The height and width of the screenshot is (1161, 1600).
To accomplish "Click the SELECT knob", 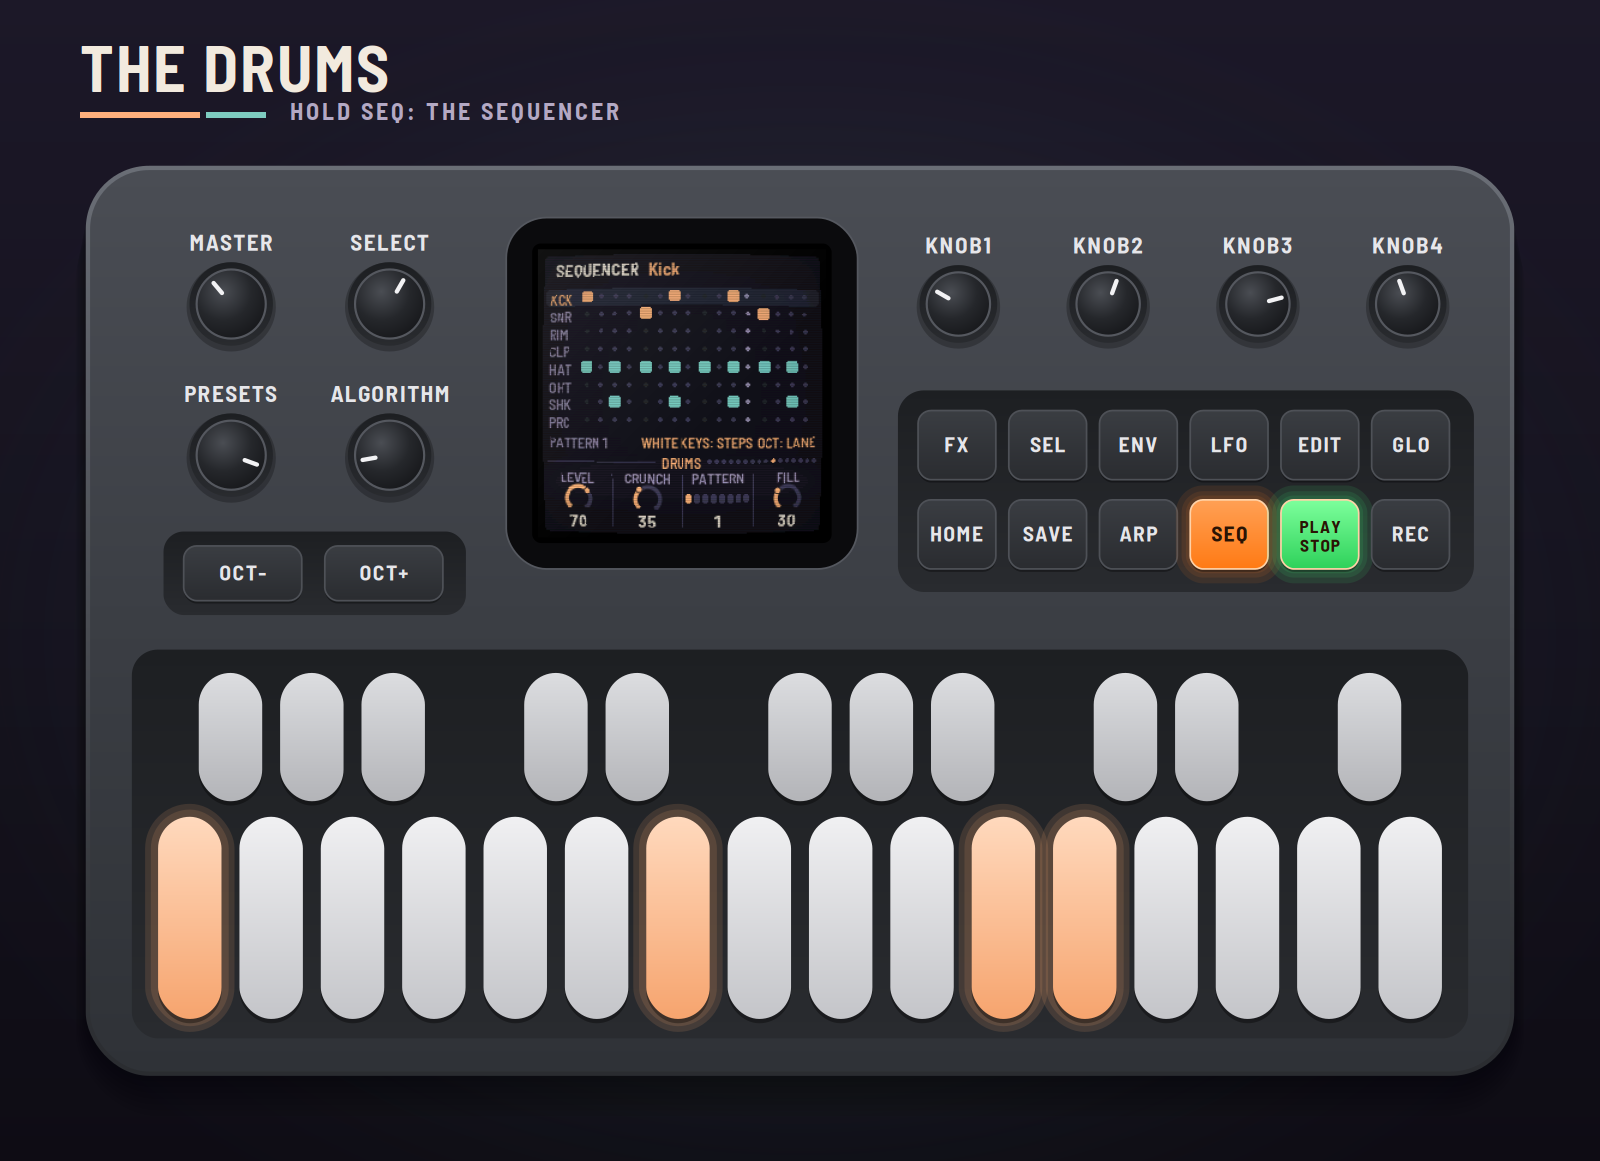I will (x=389, y=305).
